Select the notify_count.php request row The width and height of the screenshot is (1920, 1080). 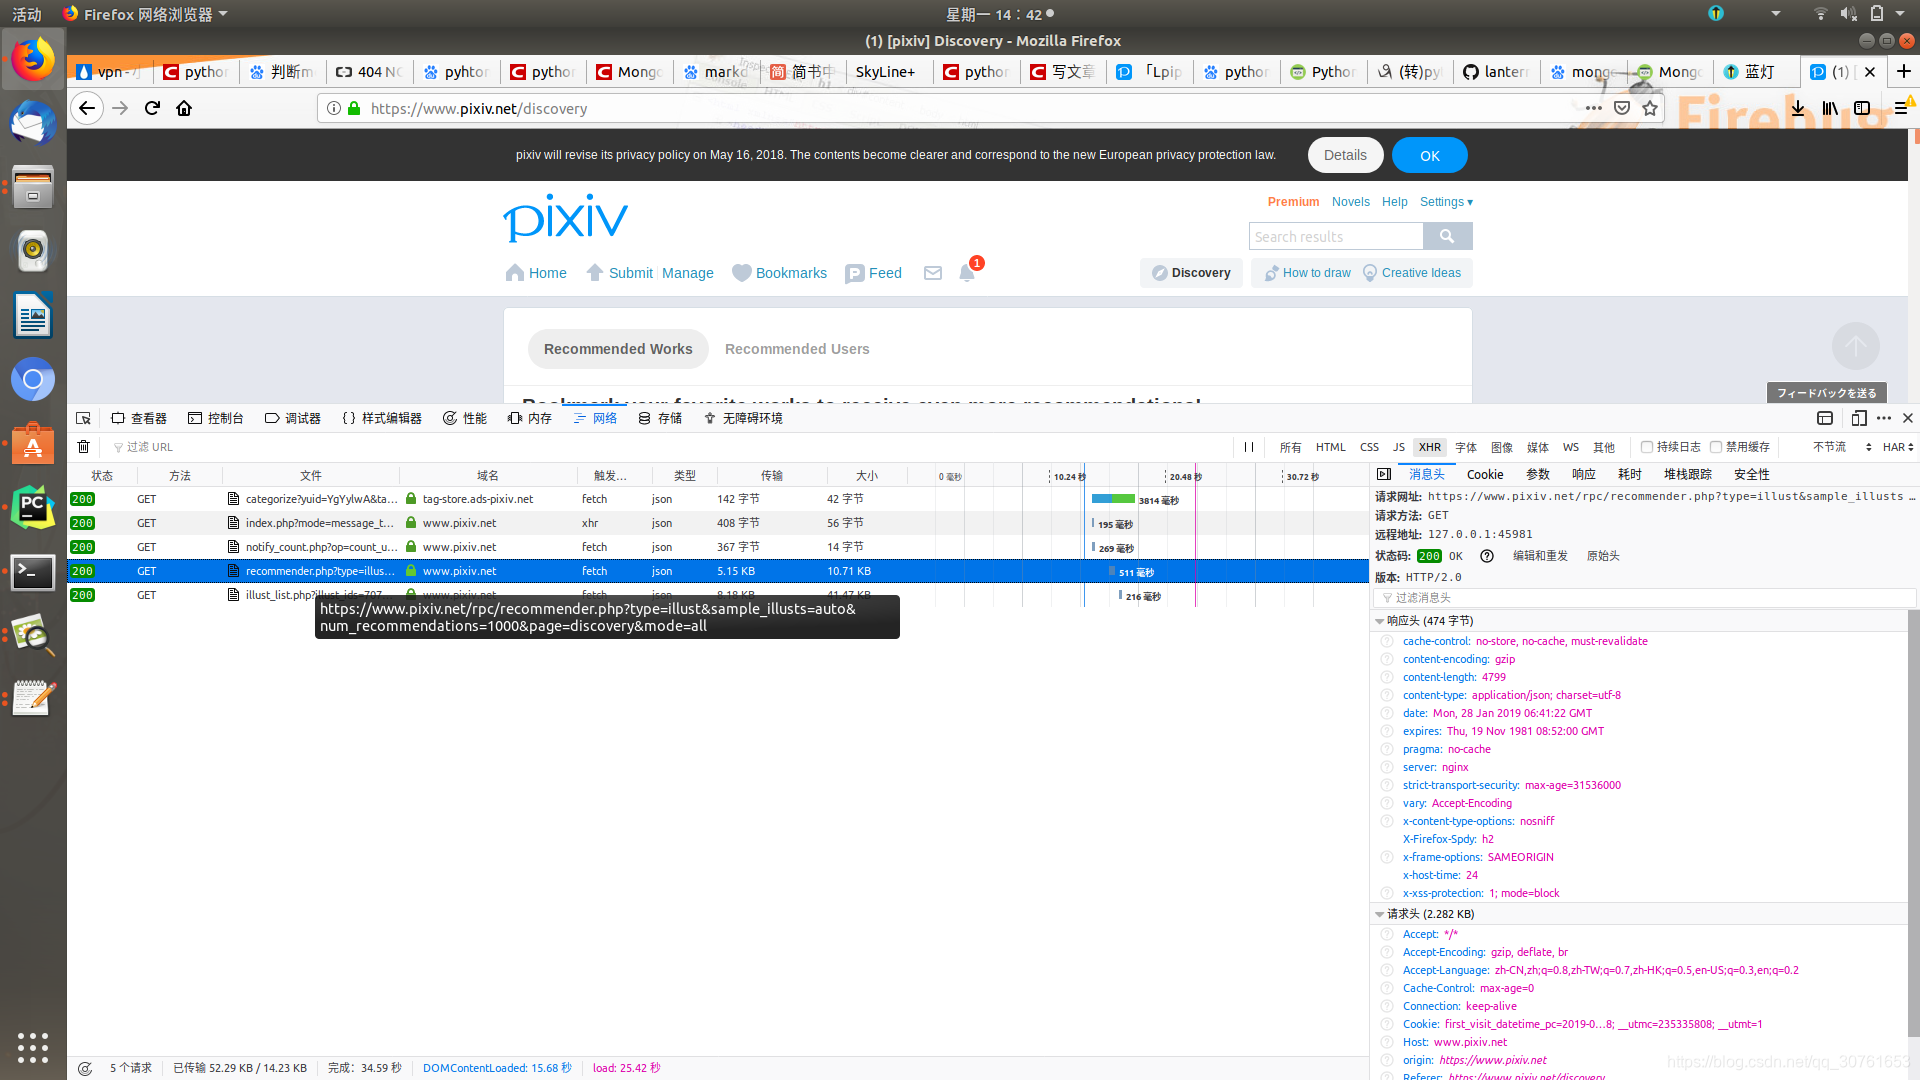(717, 547)
